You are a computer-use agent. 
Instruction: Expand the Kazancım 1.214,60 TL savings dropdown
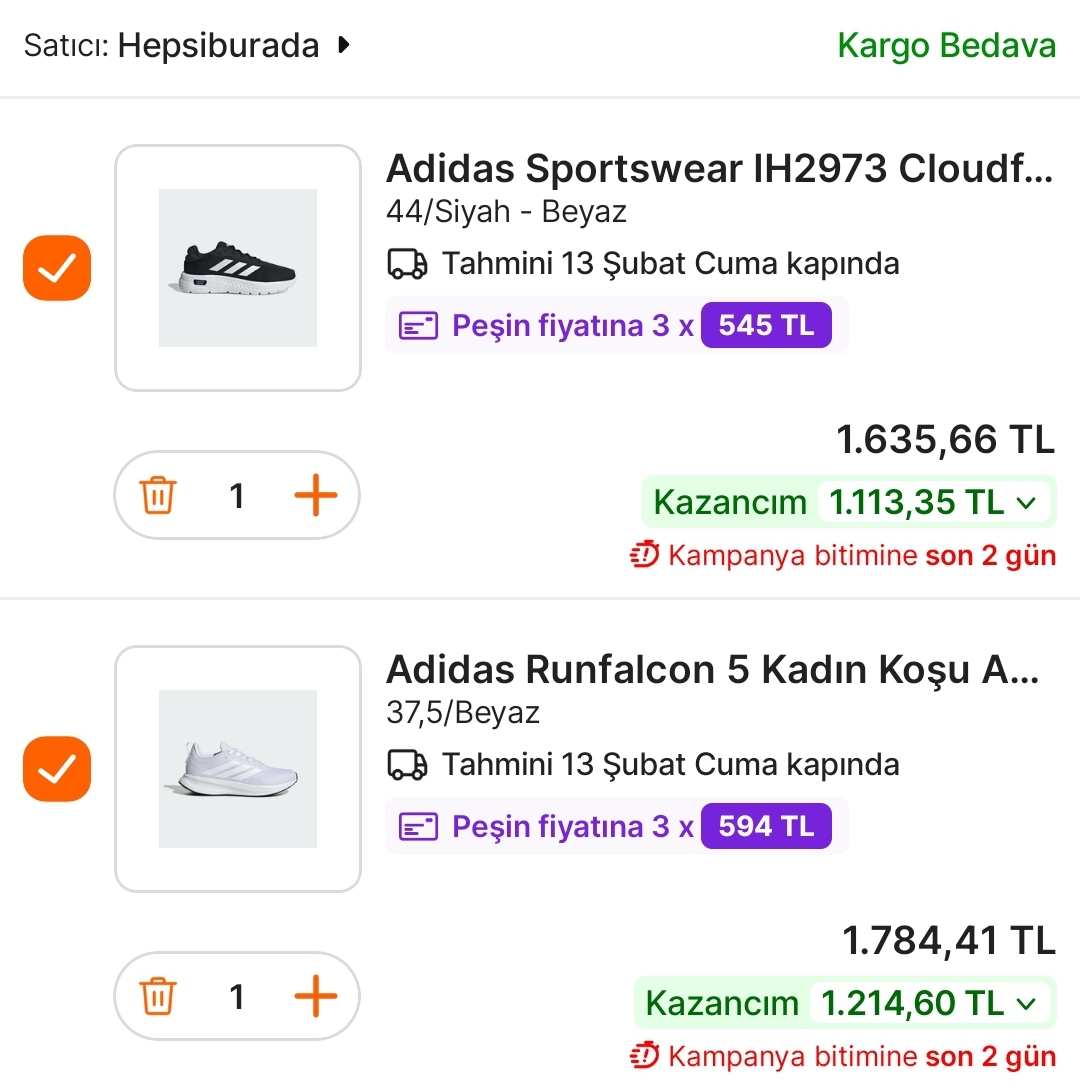pos(1025,1003)
